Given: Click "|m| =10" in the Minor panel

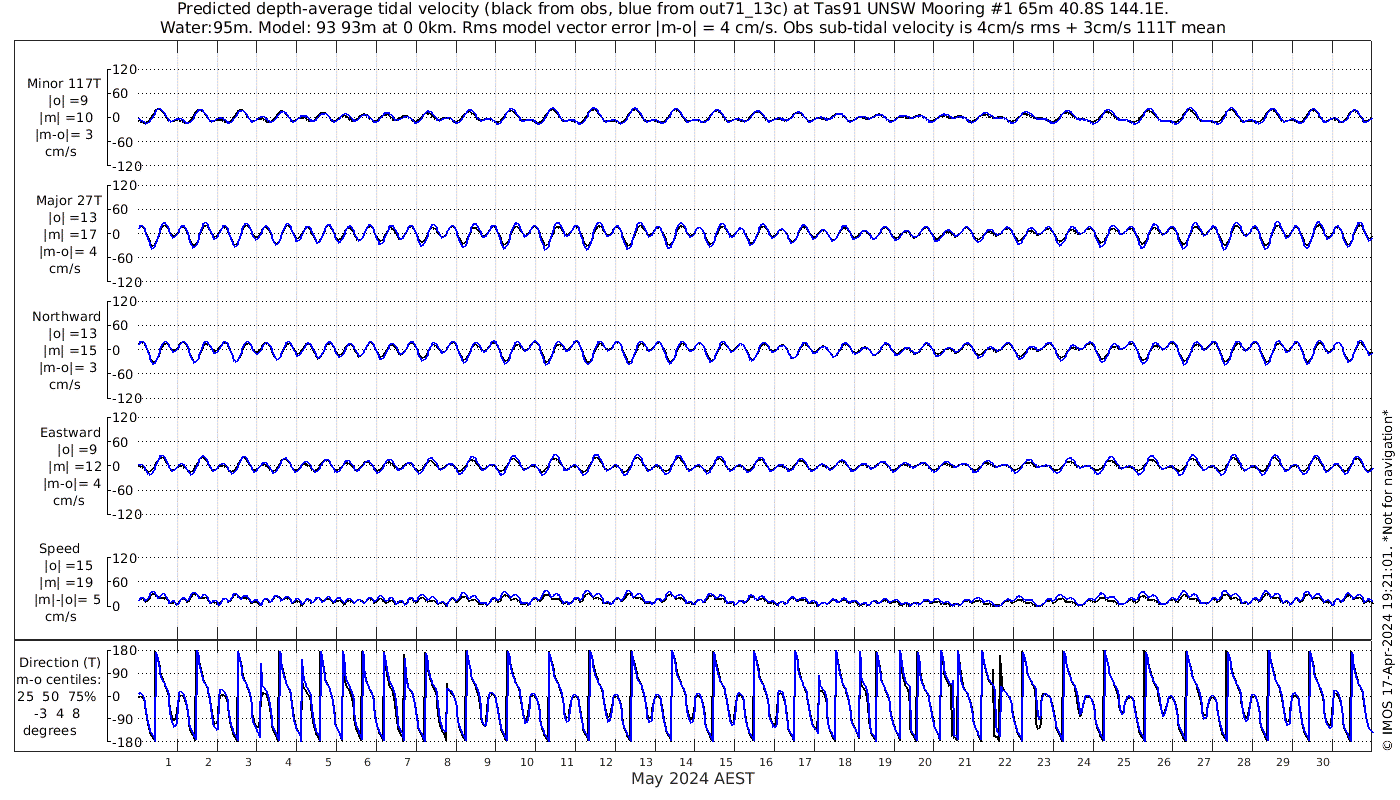Looking at the screenshot, I should [x=68, y=117].
